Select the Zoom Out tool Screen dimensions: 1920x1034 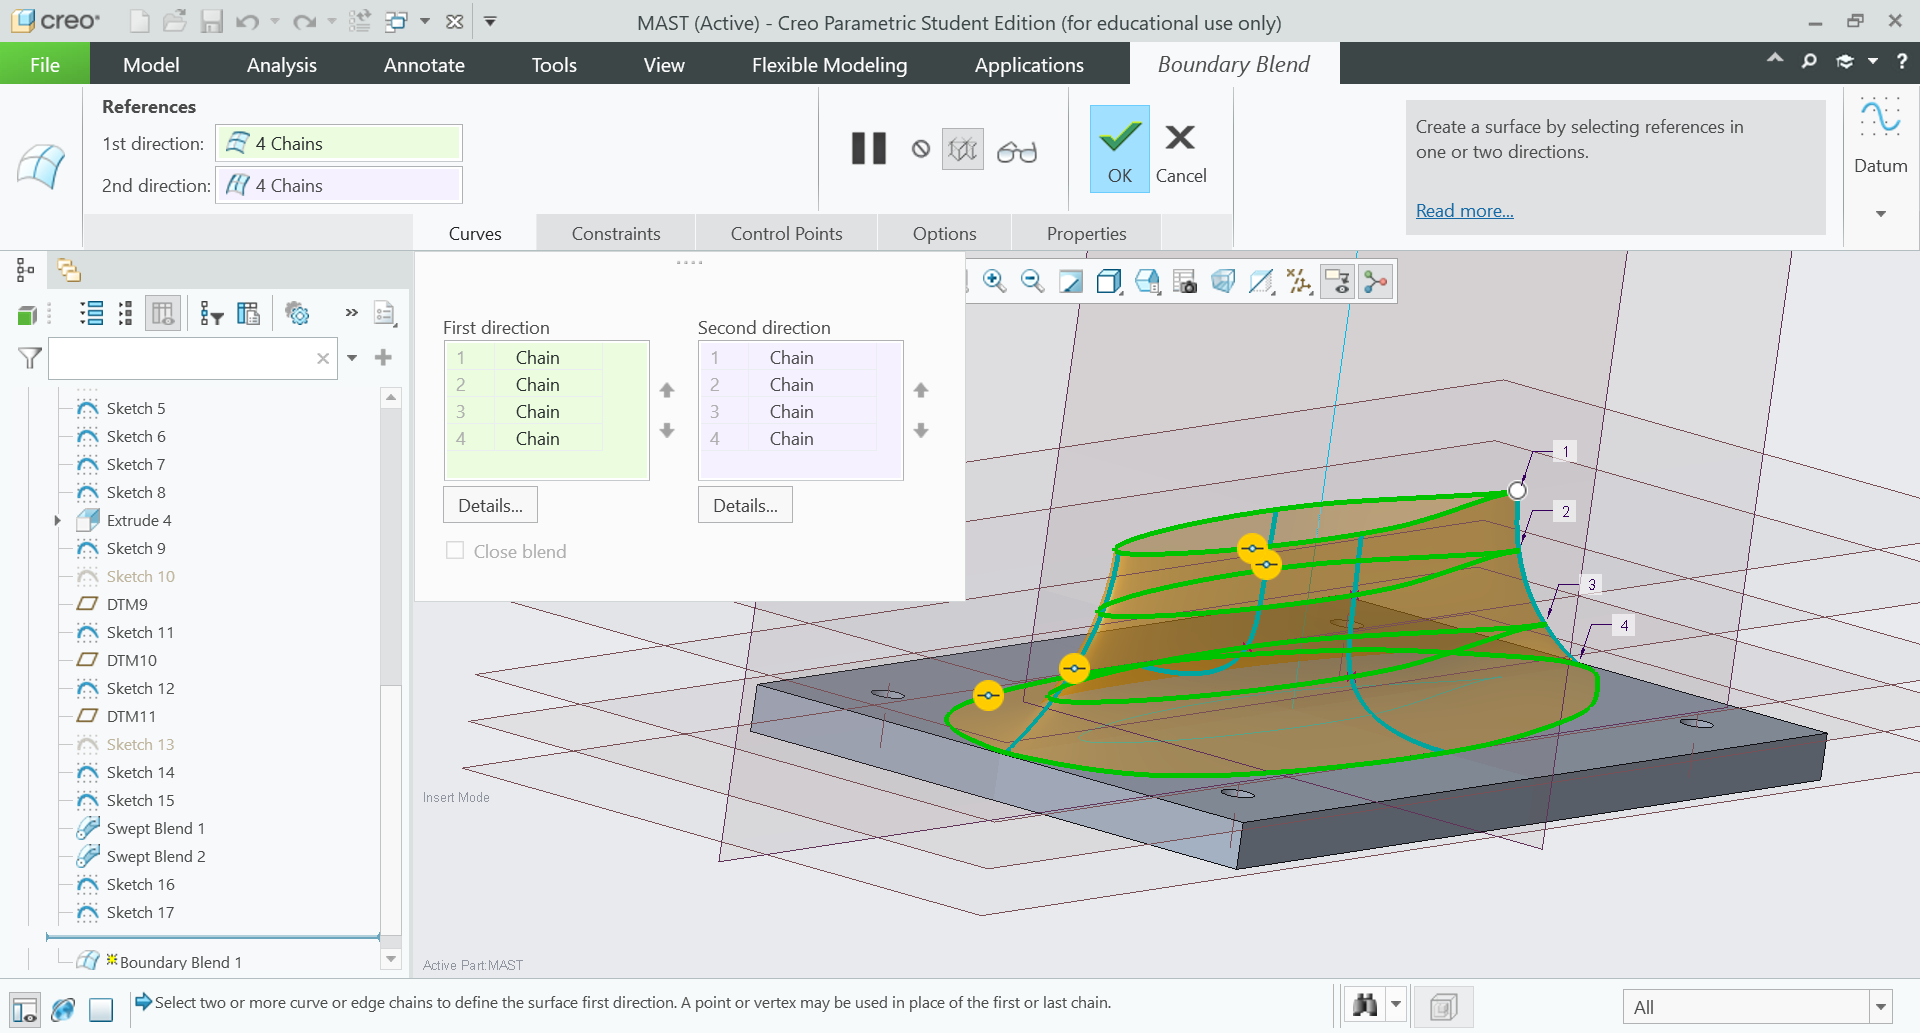1033,281
